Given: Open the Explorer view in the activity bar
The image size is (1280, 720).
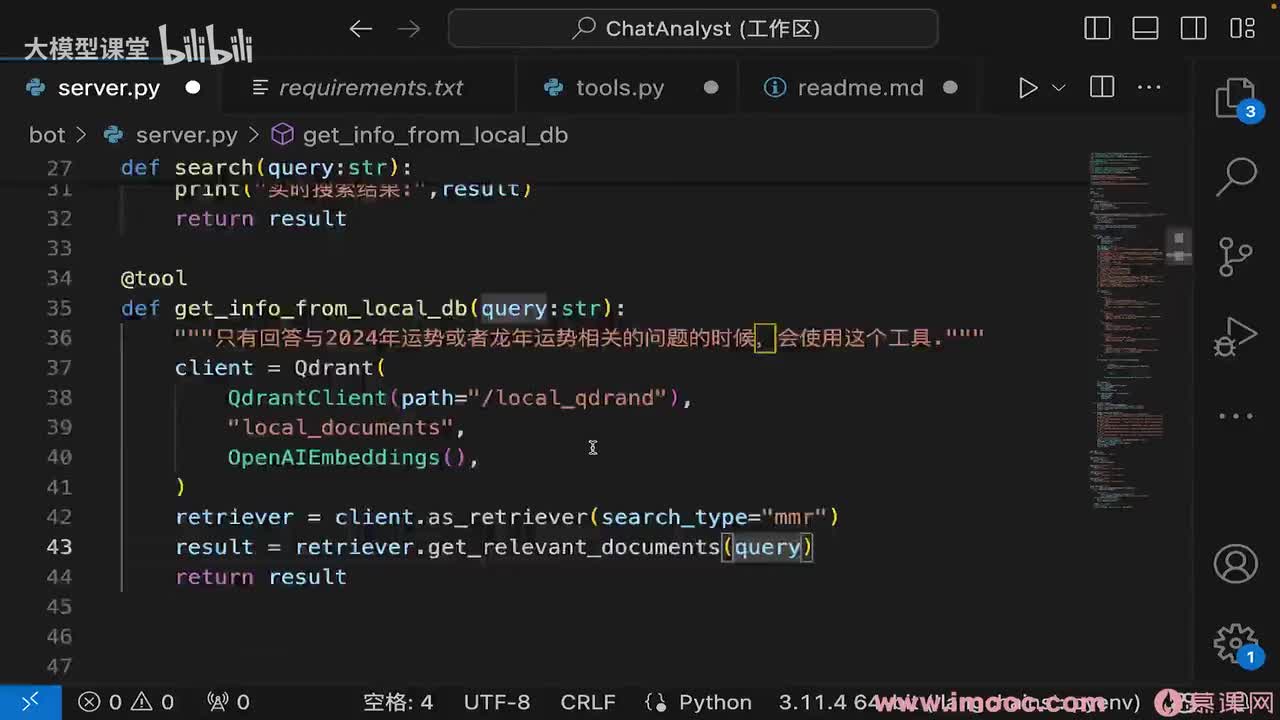Looking at the screenshot, I should 1236,100.
